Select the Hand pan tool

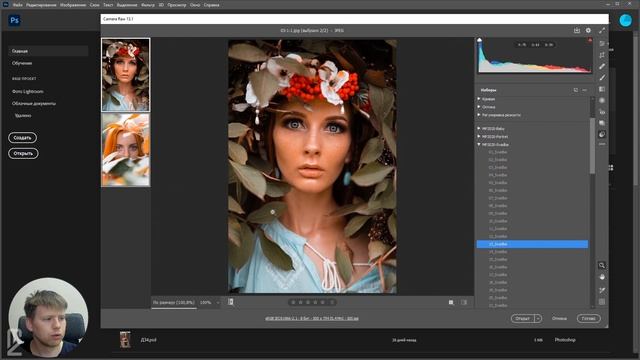pos(602,277)
